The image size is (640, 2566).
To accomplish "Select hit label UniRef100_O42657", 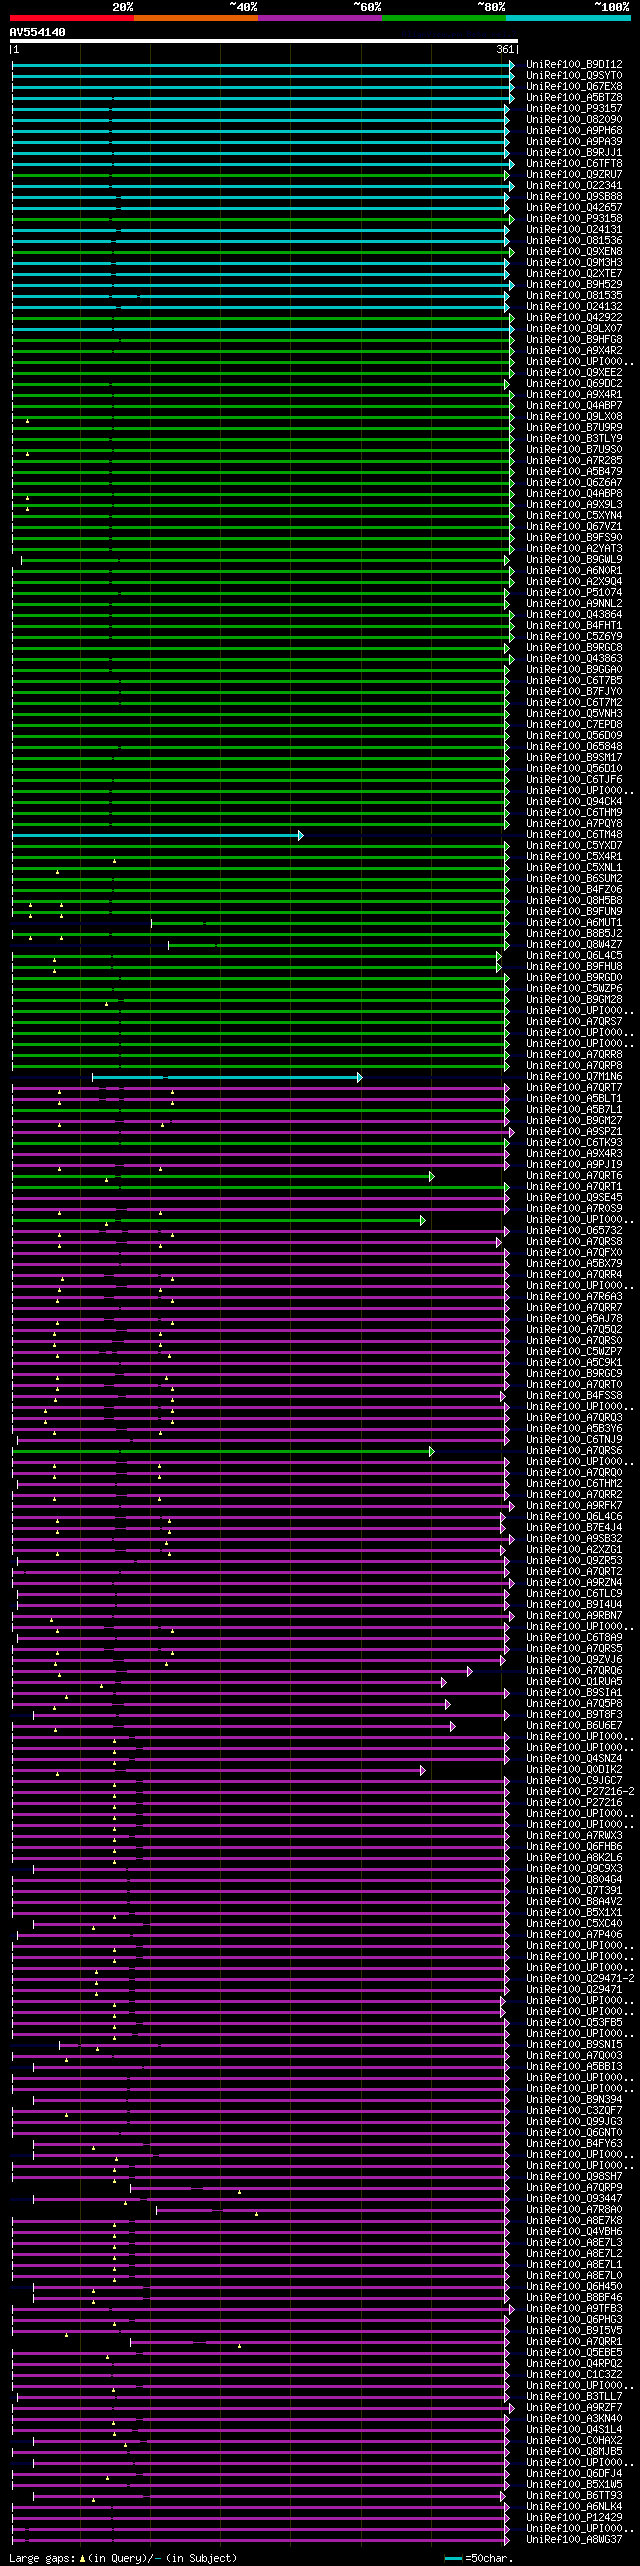I will 574,207.
